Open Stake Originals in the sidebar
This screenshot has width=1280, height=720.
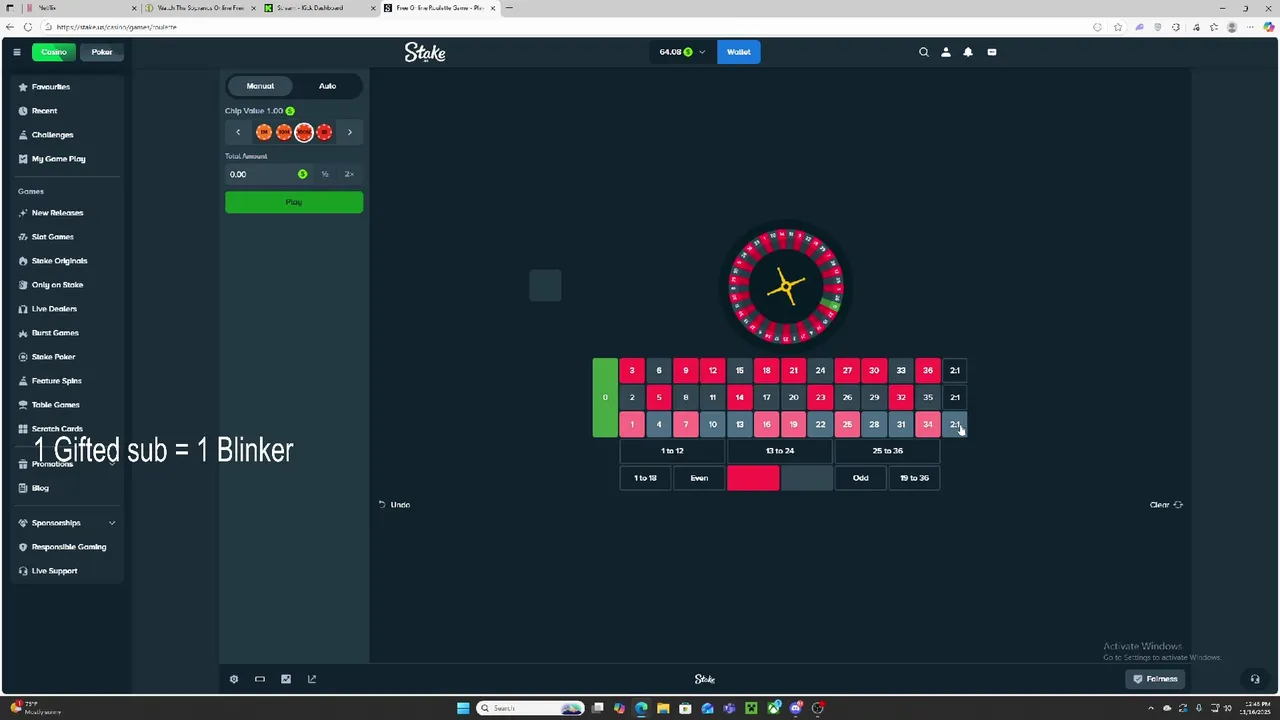pyautogui.click(x=59, y=261)
